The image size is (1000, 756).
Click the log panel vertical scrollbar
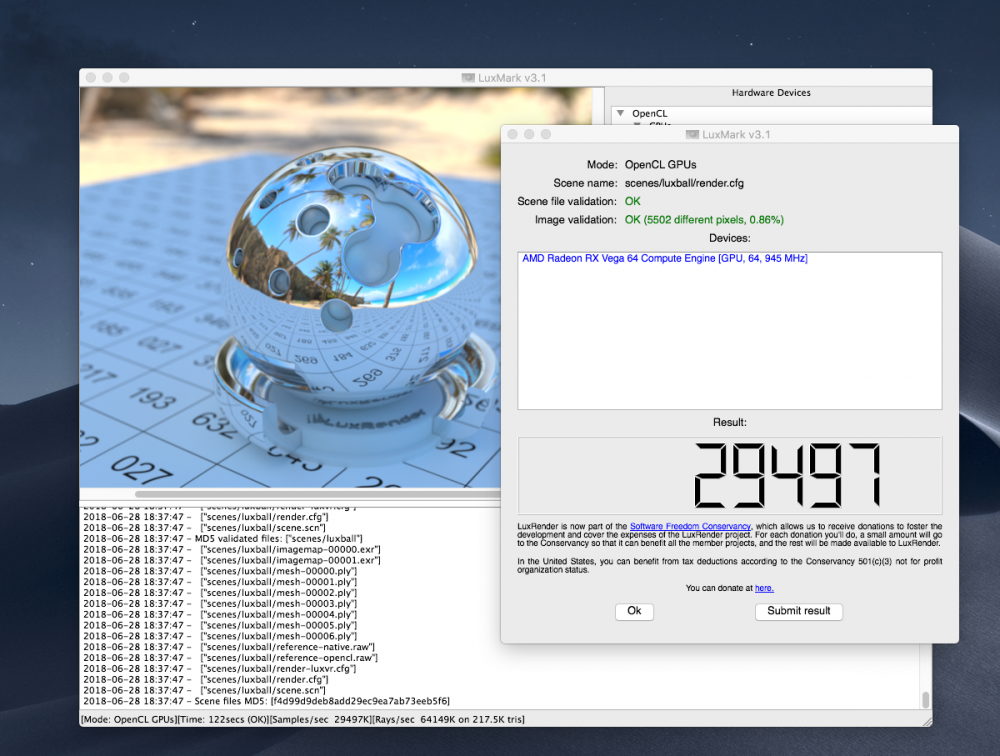click(x=925, y=700)
